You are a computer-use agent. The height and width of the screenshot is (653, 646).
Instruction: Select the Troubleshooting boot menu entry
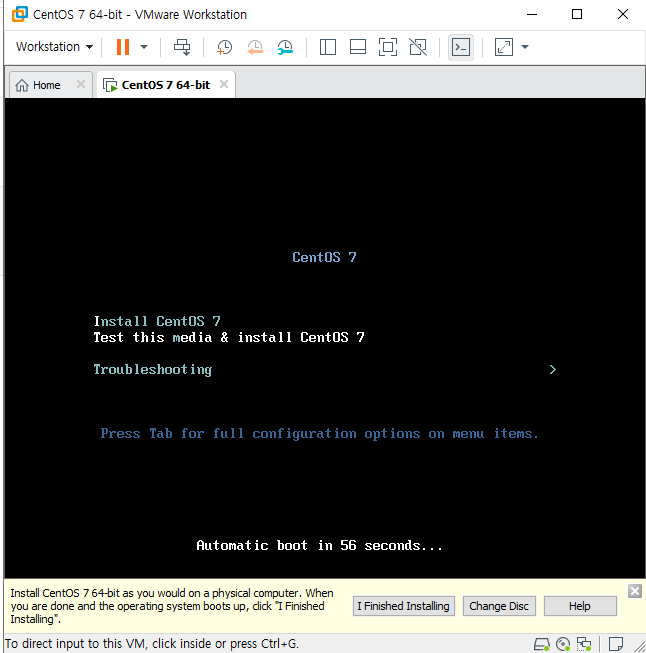click(x=153, y=369)
